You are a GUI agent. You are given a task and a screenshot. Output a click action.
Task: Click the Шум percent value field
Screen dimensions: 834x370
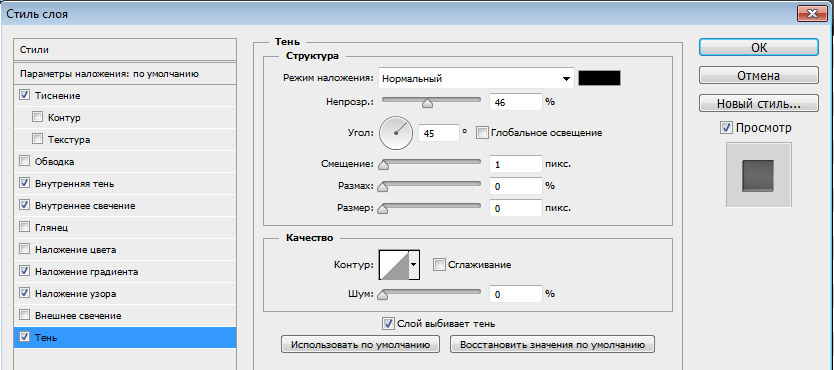(515, 294)
